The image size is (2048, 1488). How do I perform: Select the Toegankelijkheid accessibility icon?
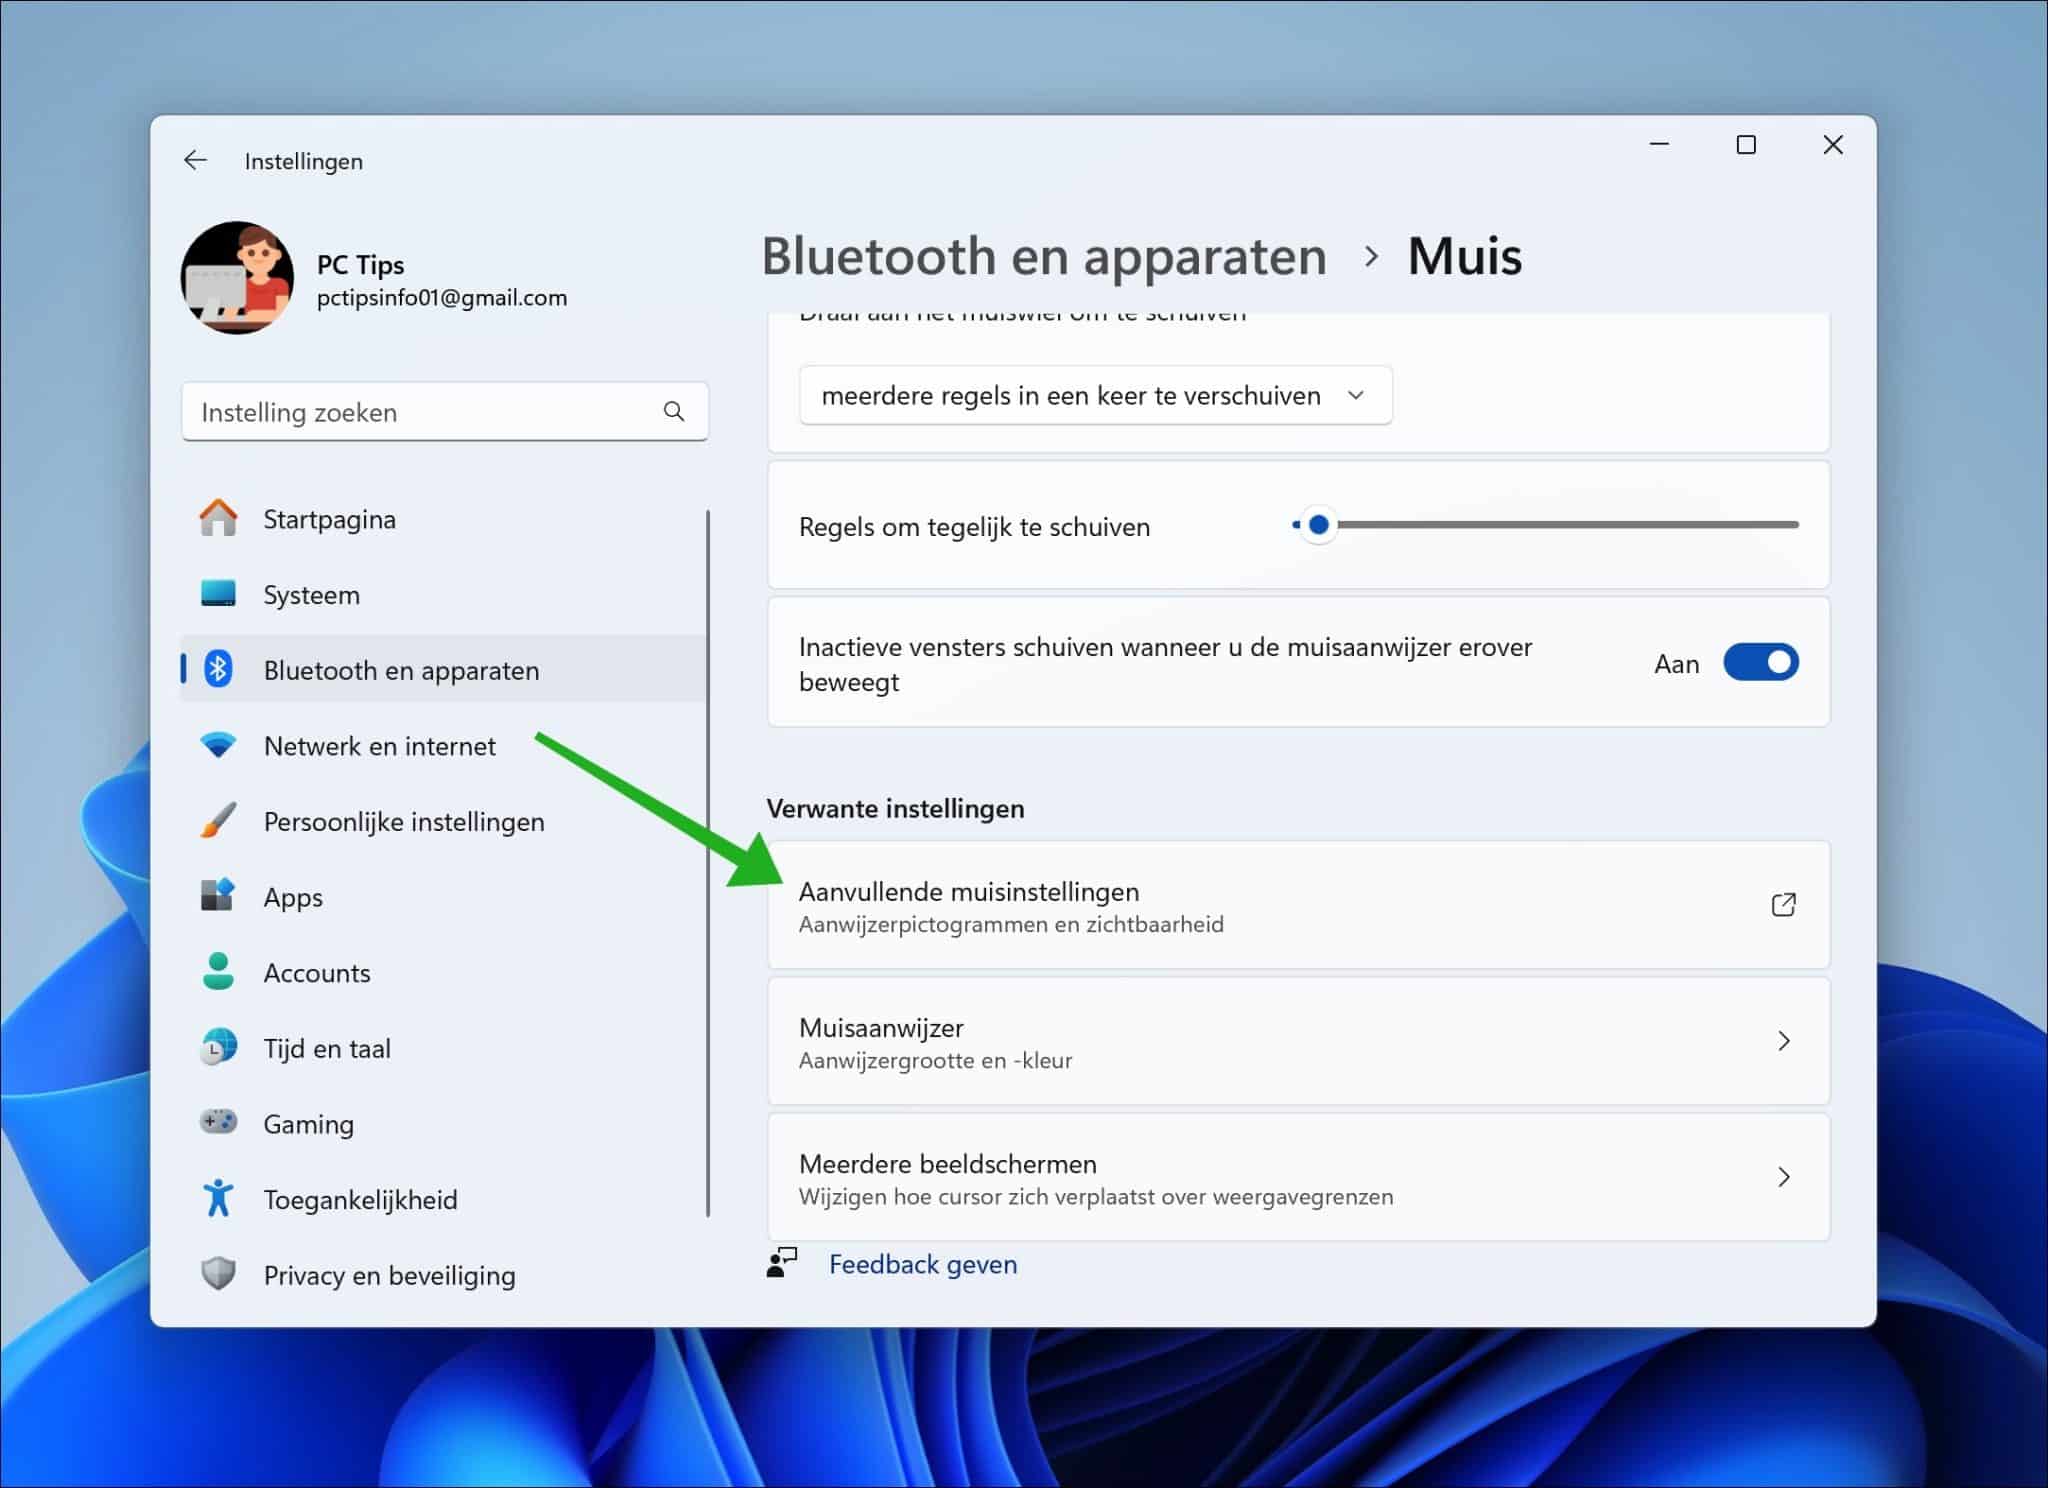217,1199
